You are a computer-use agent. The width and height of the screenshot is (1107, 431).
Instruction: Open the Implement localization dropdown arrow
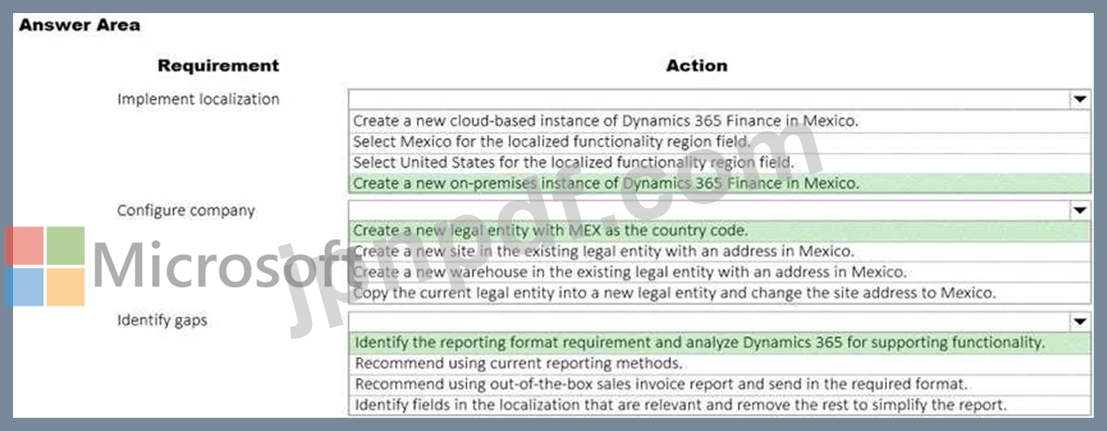coord(1079,100)
